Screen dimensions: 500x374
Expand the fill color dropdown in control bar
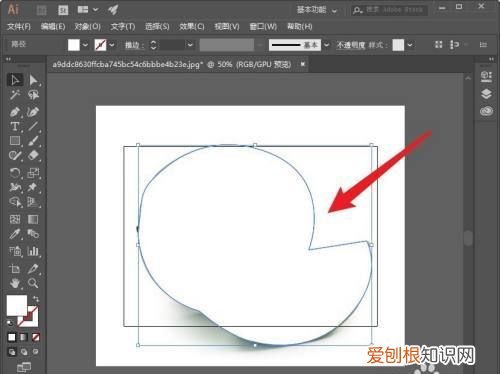[86, 45]
